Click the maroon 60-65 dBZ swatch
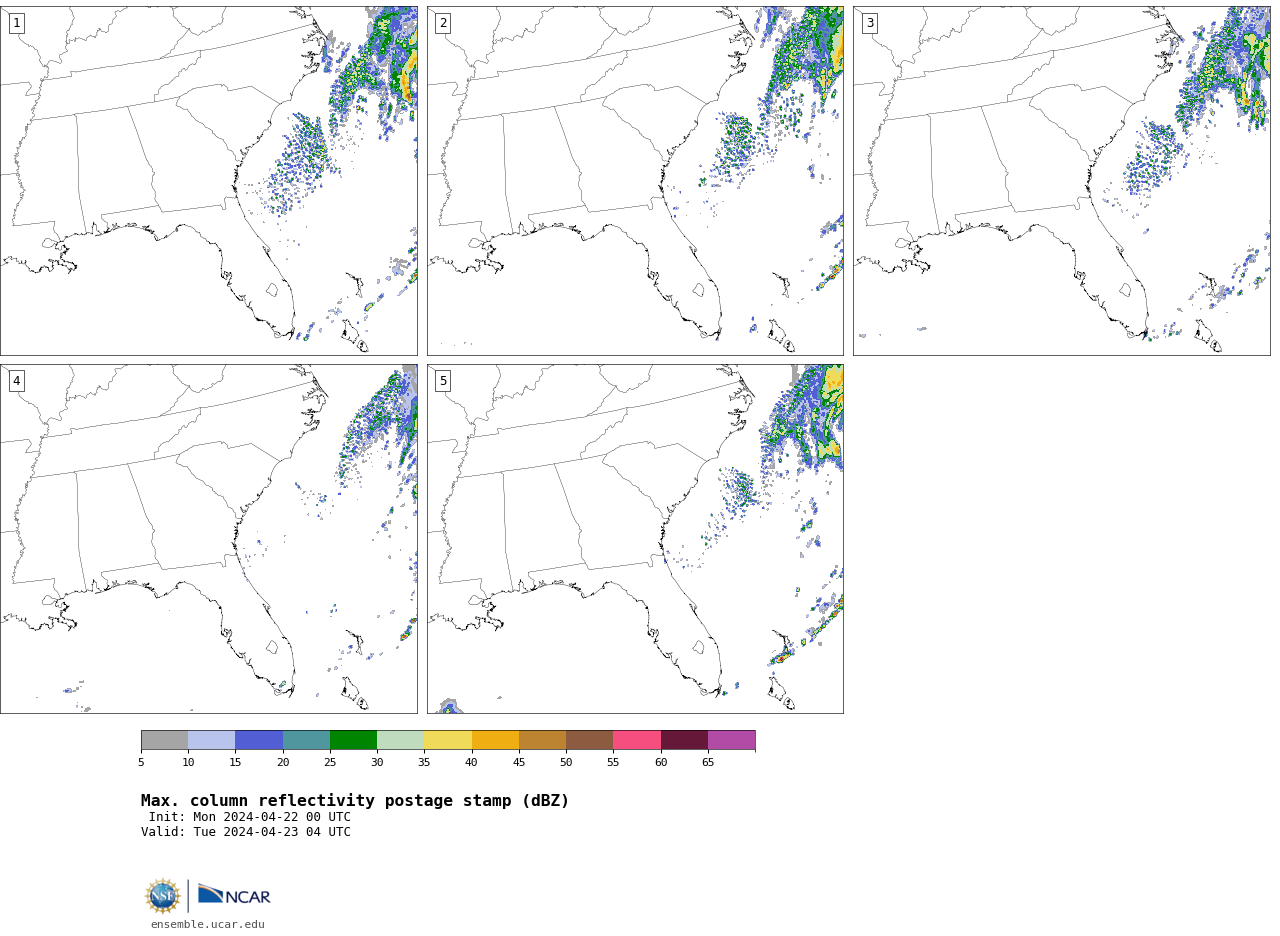1280x936 pixels. pos(685,740)
